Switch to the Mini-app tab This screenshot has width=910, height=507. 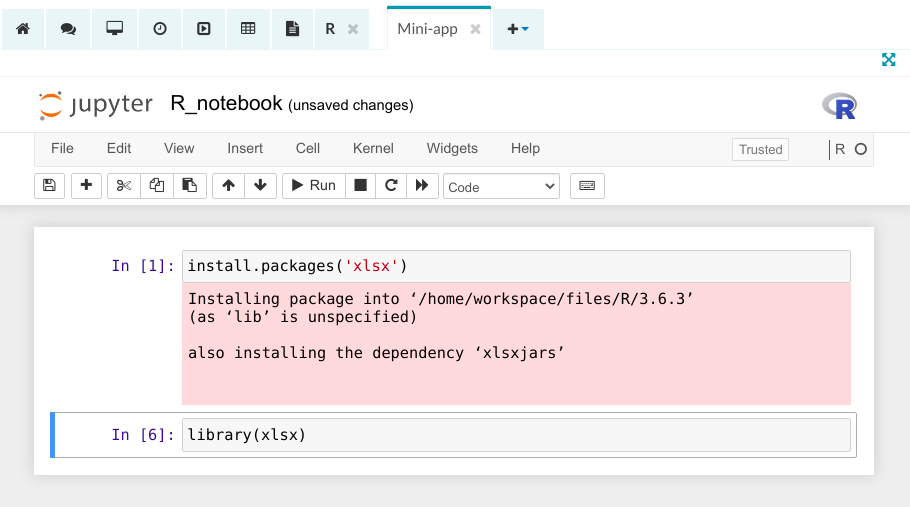[427, 29]
